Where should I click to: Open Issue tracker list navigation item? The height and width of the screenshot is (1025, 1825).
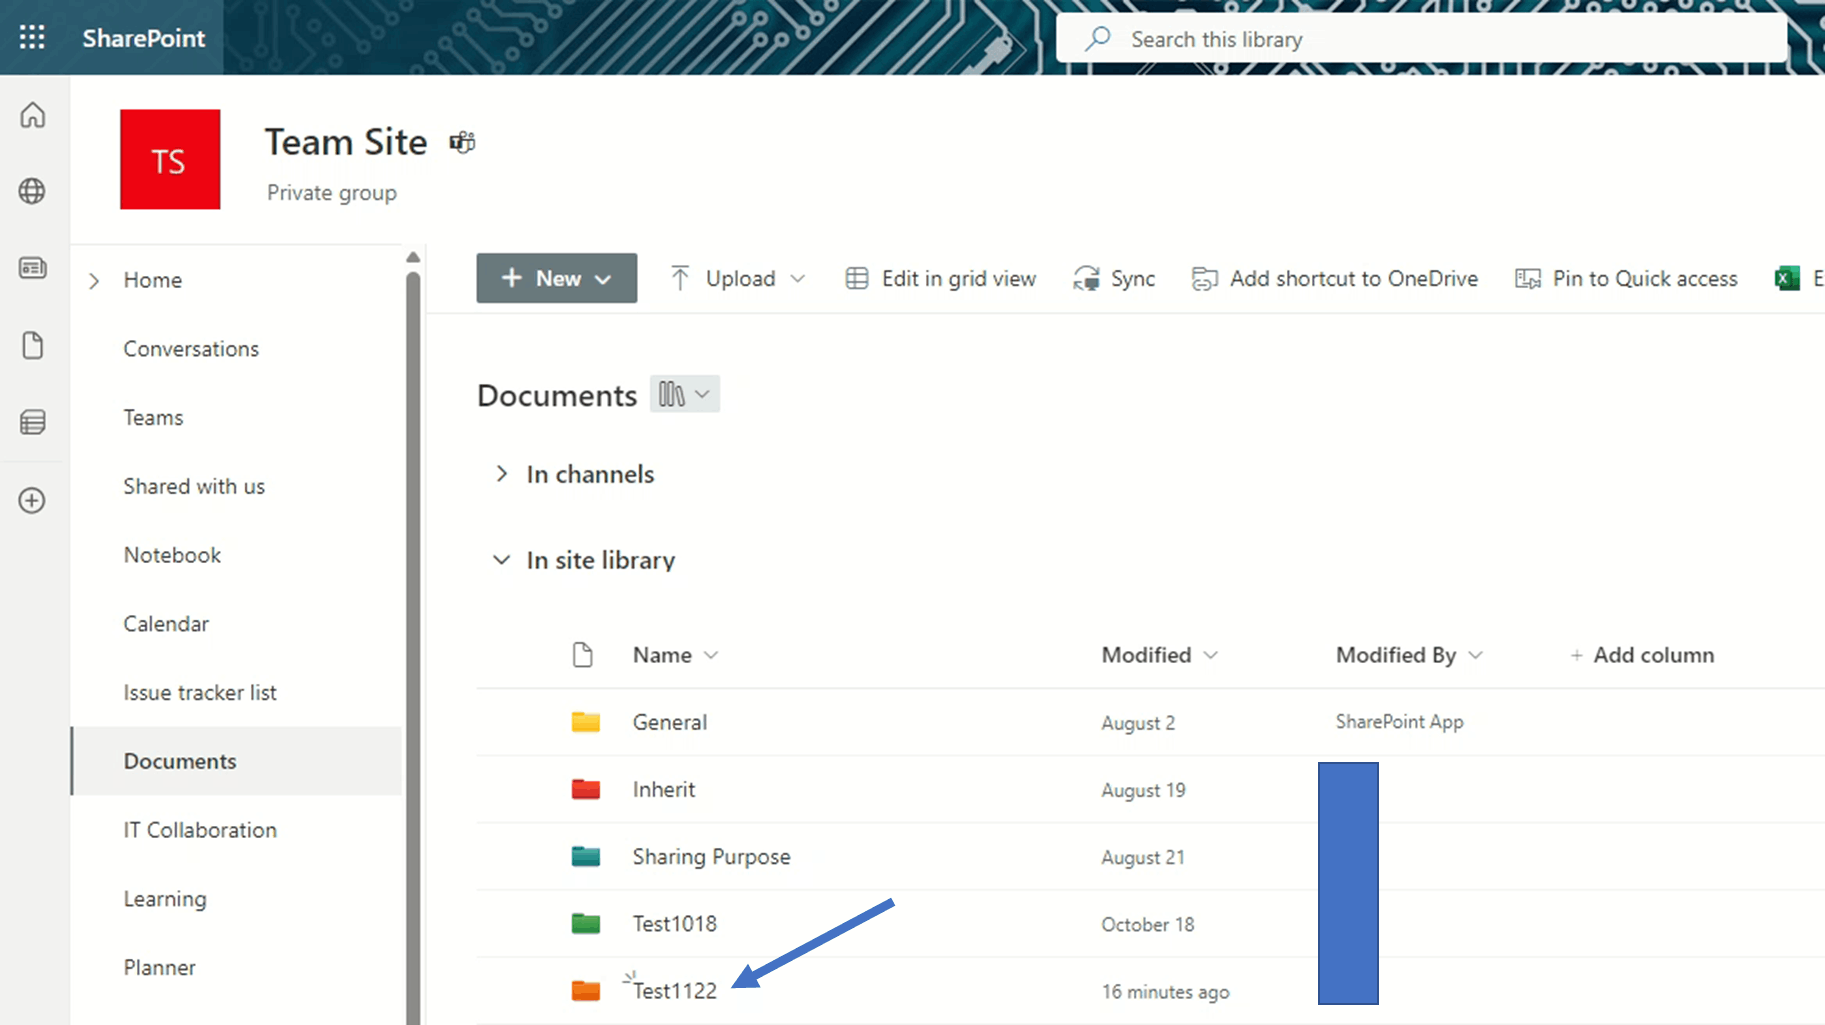[200, 693]
